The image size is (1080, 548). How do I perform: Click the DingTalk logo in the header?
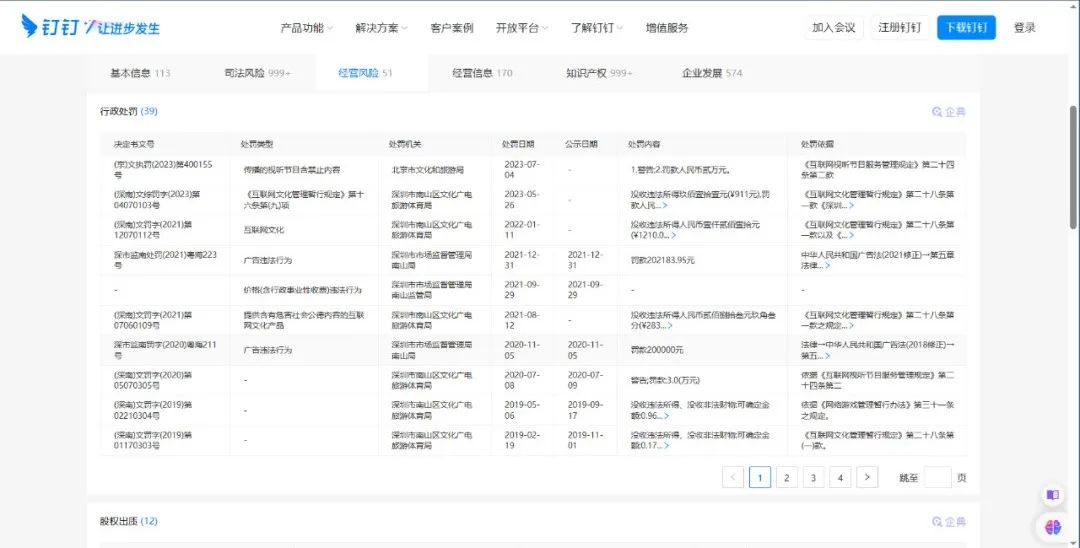[x=90, y=27]
